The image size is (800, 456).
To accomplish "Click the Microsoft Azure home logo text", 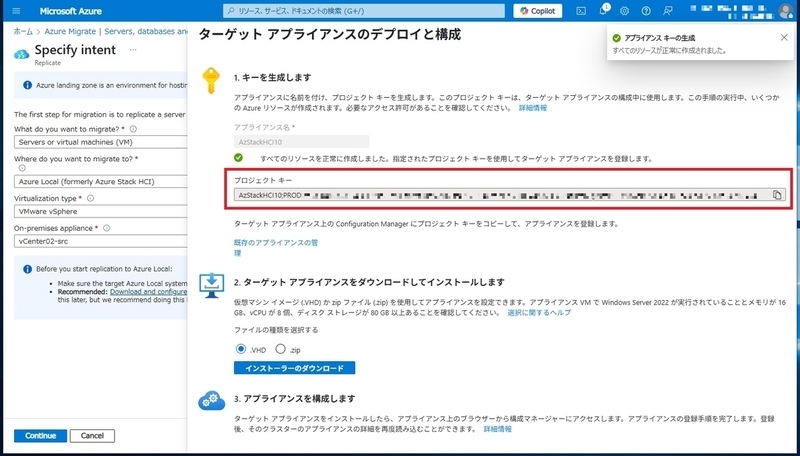I will click(x=70, y=11).
